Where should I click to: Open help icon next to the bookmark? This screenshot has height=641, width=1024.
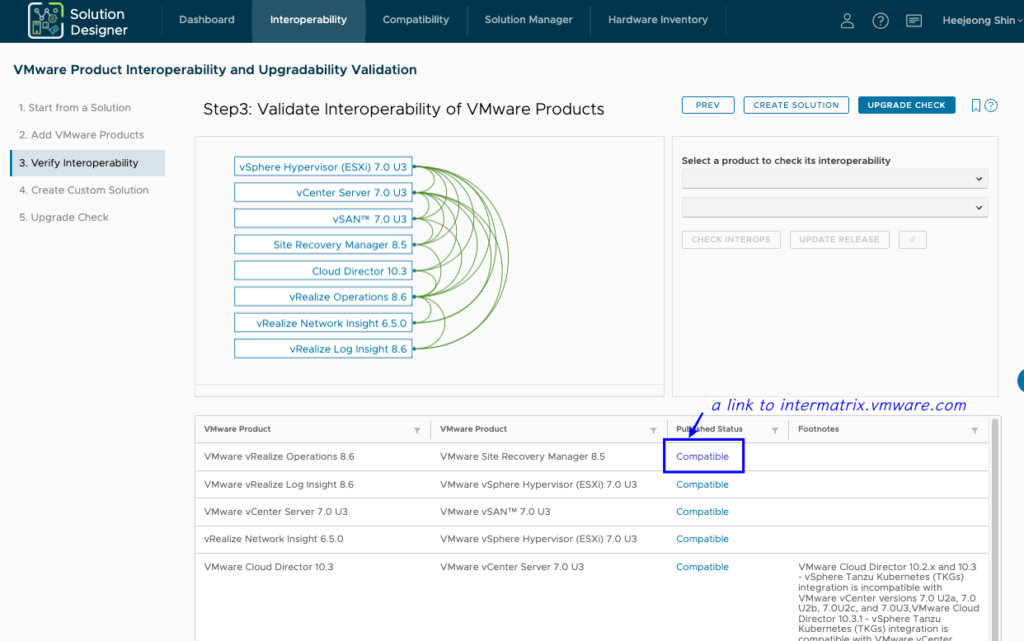991,104
